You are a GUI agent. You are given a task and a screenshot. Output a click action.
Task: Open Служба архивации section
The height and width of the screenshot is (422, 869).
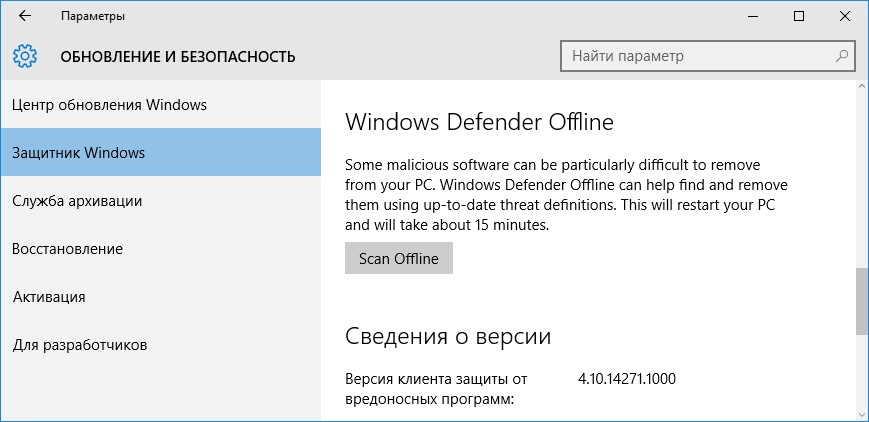click(x=160, y=201)
